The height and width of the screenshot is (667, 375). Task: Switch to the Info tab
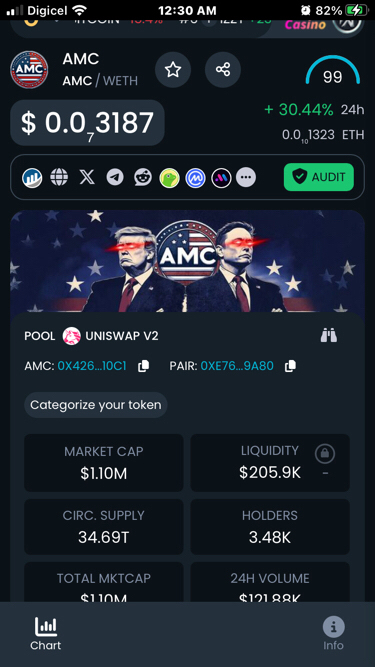tap(333, 634)
